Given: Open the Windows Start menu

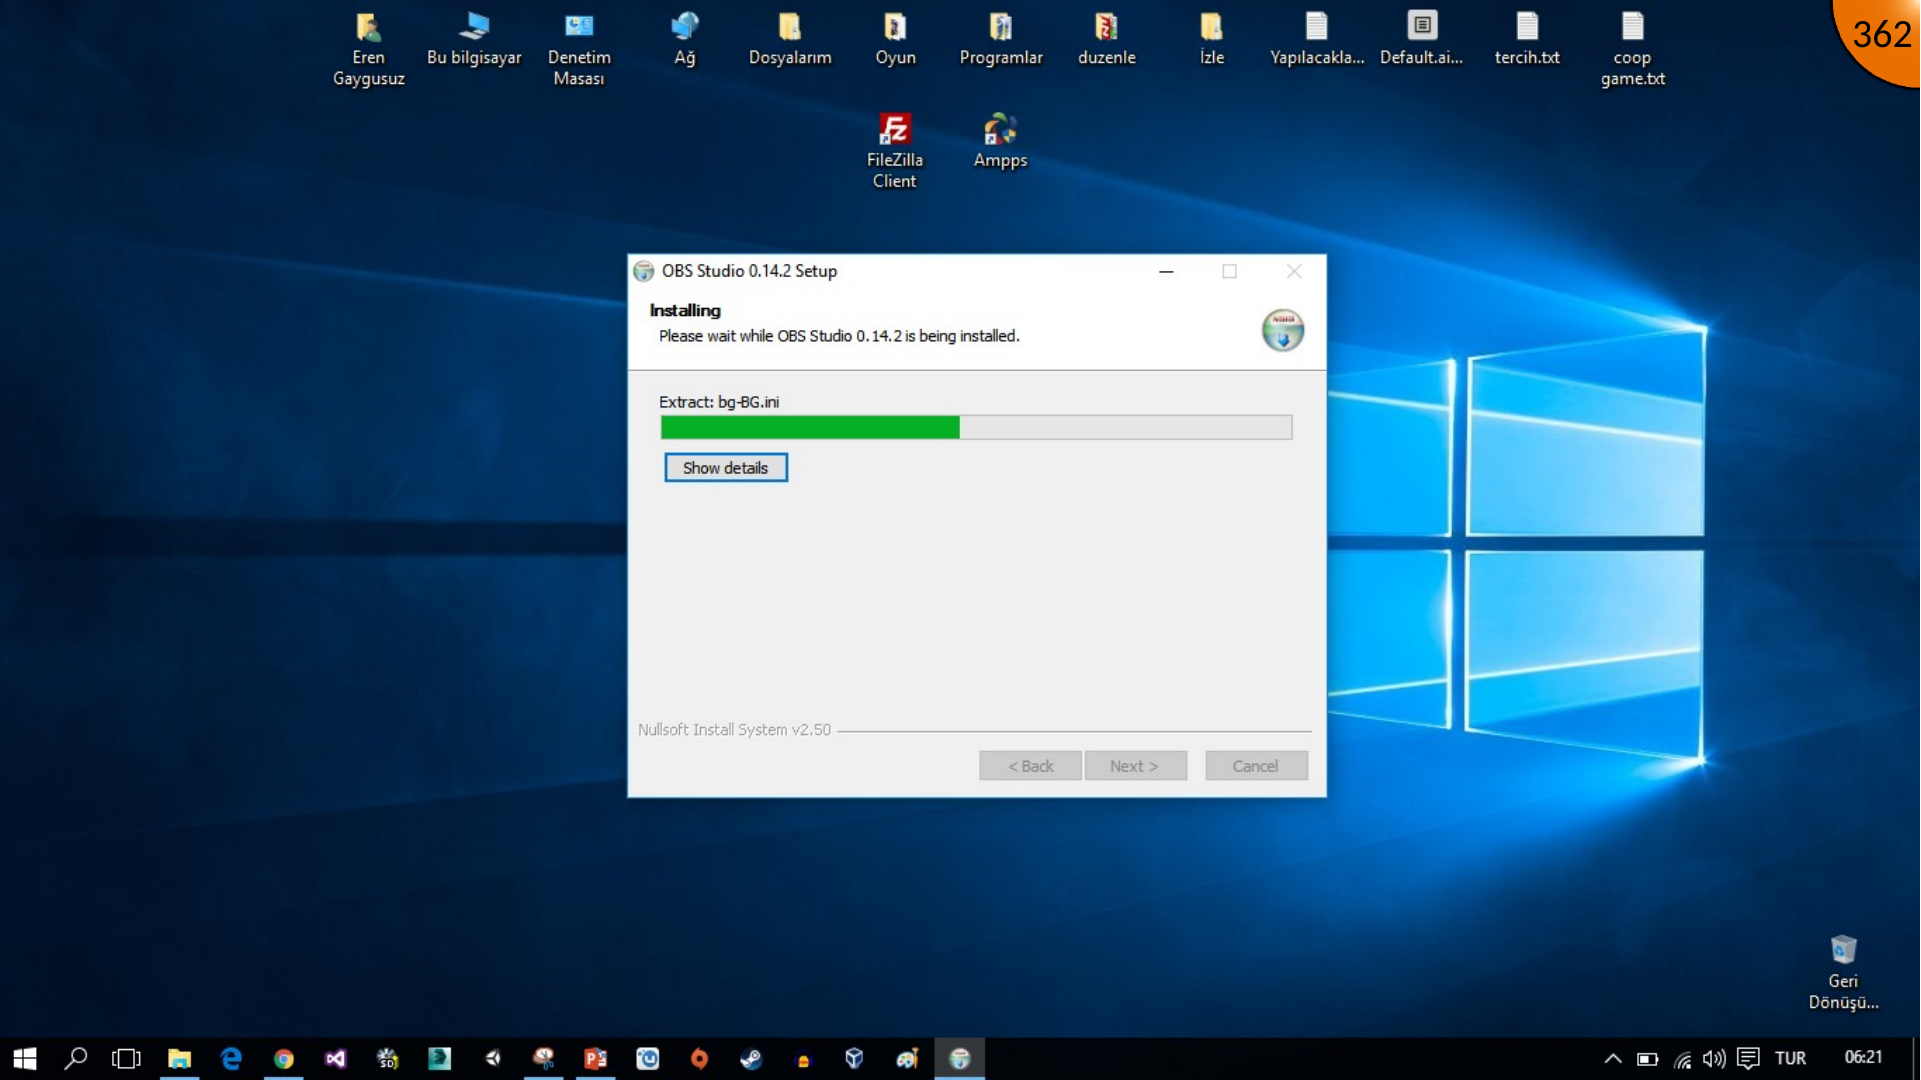Looking at the screenshot, I should click(25, 1058).
